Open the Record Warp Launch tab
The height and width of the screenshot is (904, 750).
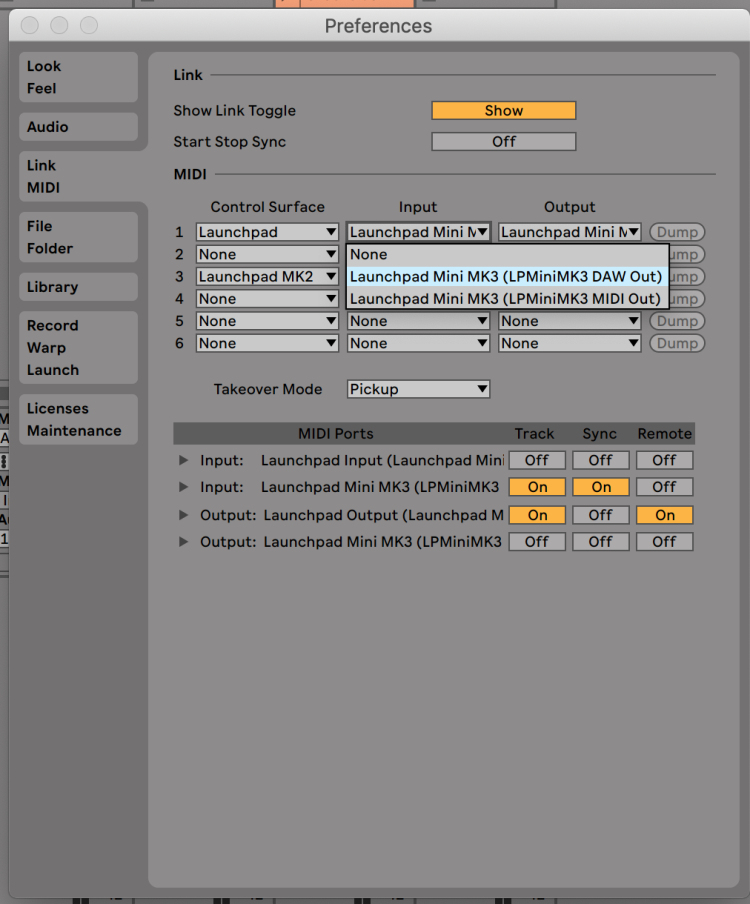78,348
